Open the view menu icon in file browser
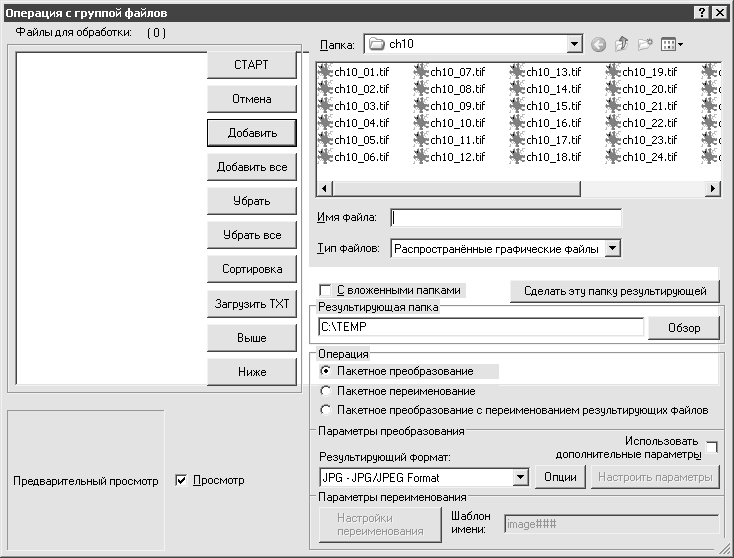This screenshot has width=734, height=558. [x=672, y=44]
